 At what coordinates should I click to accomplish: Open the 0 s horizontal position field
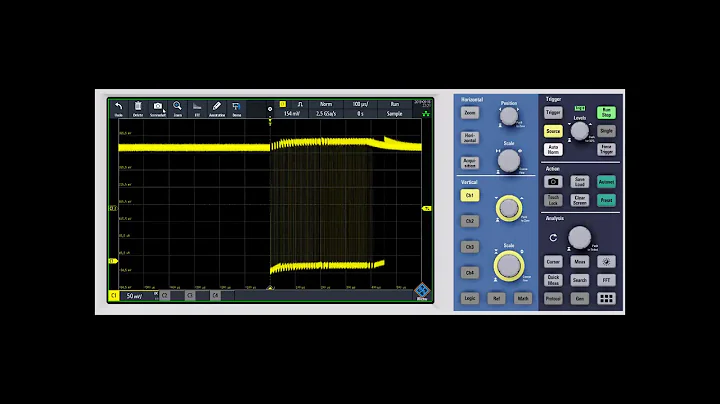(360, 113)
